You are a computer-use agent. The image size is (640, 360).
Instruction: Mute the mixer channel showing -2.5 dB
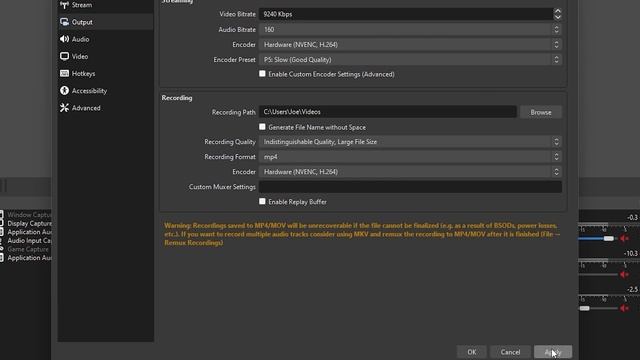tap(624, 308)
